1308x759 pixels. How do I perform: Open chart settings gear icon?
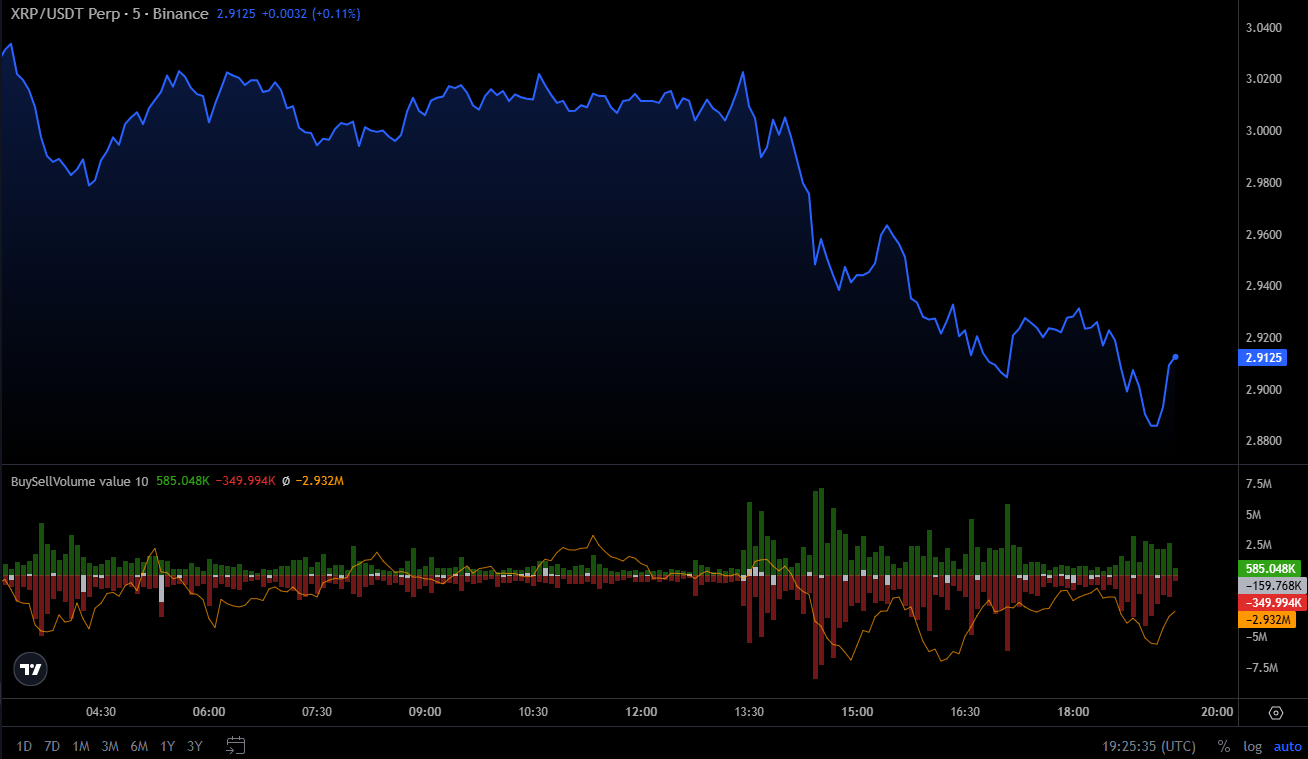(x=1275, y=713)
